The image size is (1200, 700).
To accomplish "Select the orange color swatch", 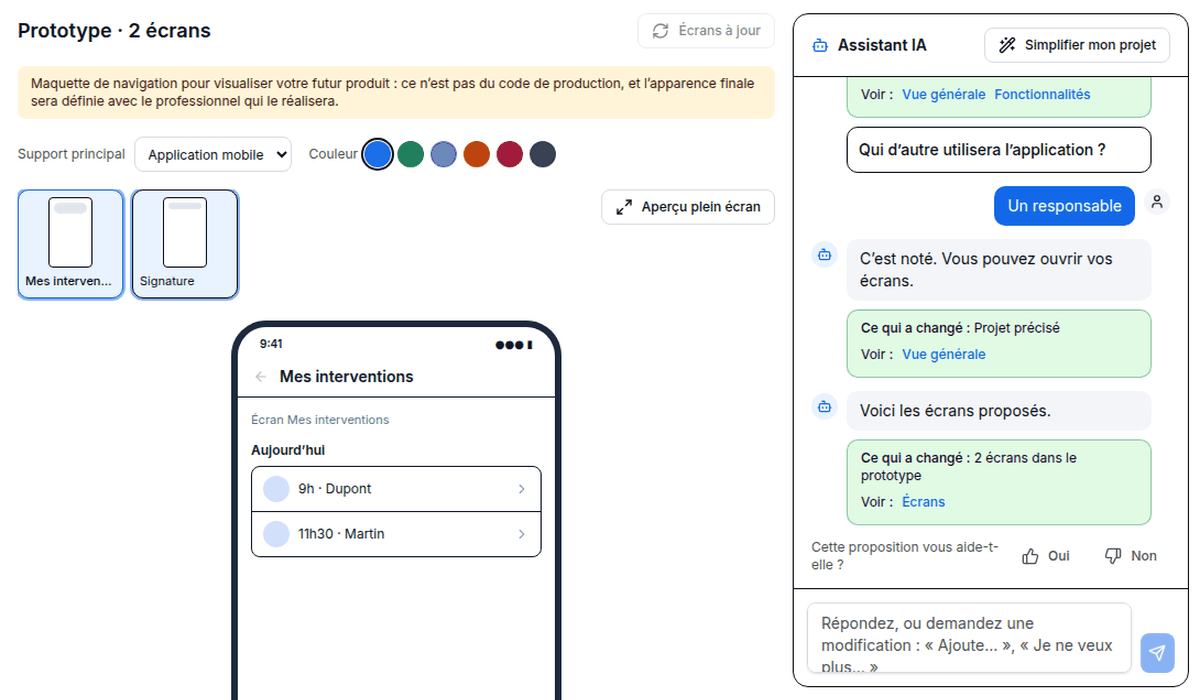I will (x=476, y=154).
